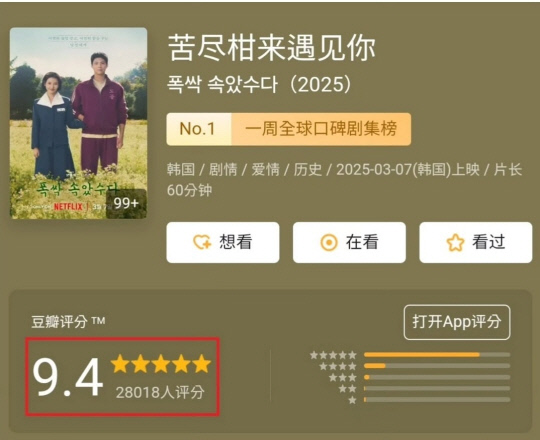Tap the 99+ photo count badge
540x440 pixels.
point(126,203)
